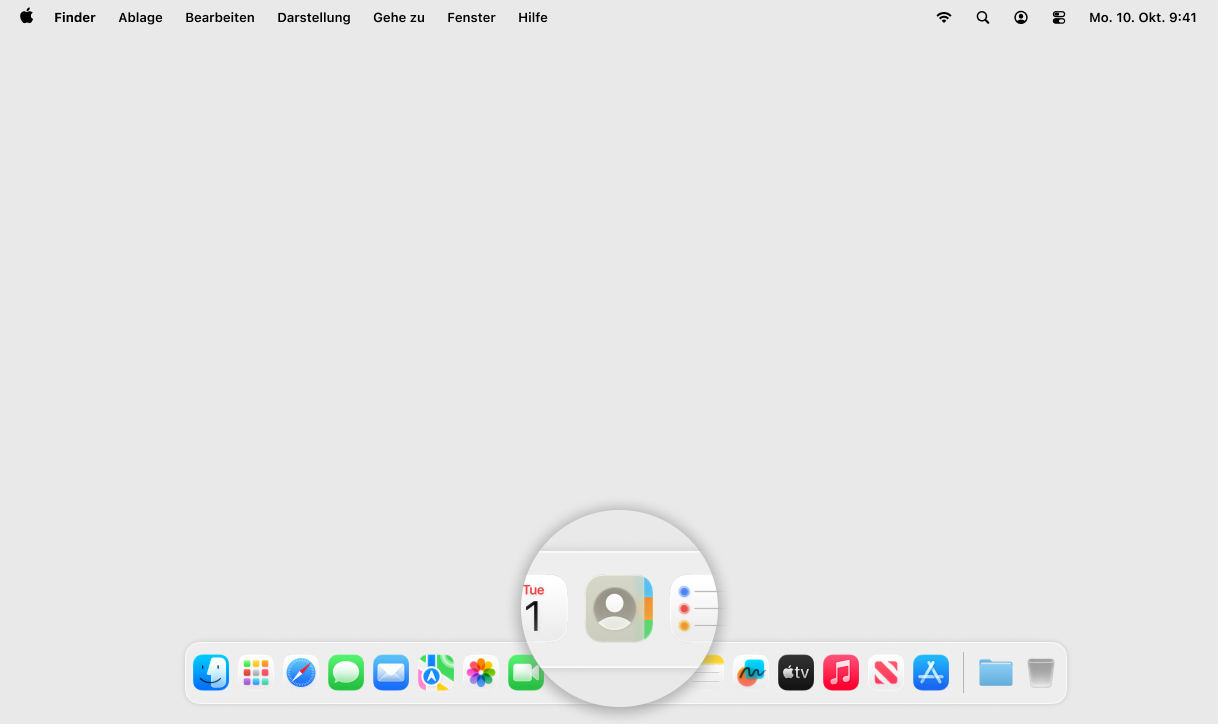Image resolution: width=1218 pixels, height=724 pixels.
Task: Launch Launchpad from the Dock
Action: coord(256,673)
